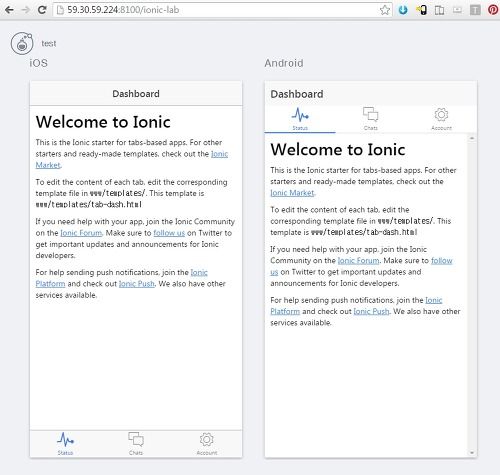The width and height of the screenshot is (500, 475).
Task: Open Ionic Platform link in iOS preview
Action: [50, 284]
